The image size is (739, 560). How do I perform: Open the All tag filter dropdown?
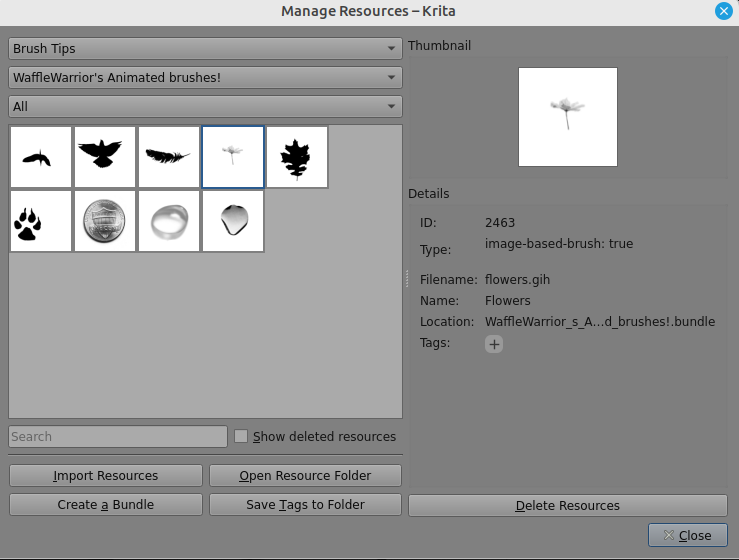205,106
